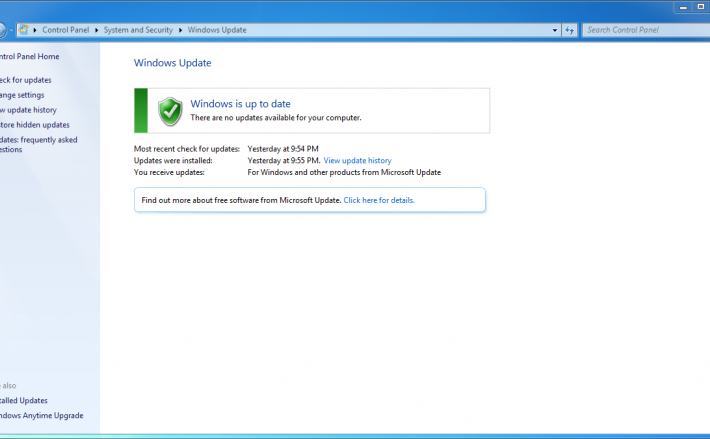Click the 'Windows Update' page title

[173, 63]
